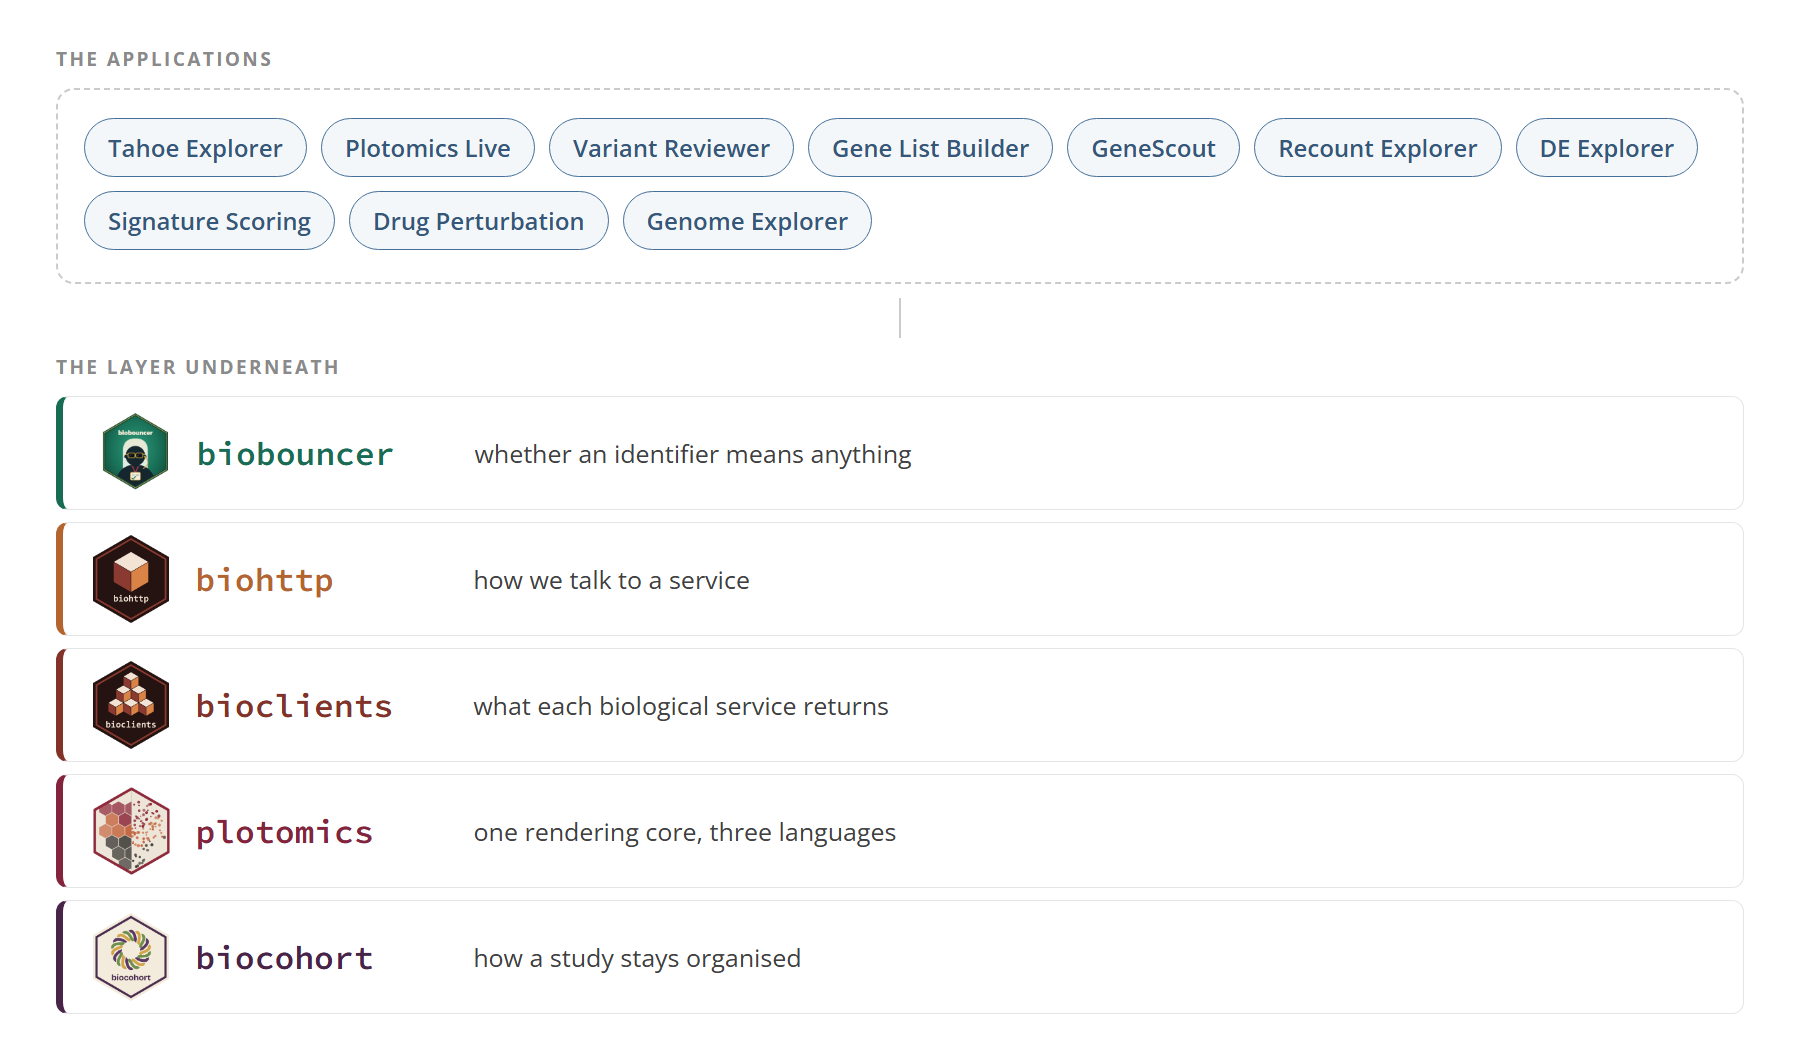The width and height of the screenshot is (1800, 1060).
Task: Choose the Signature Scoring pill
Action: (209, 221)
